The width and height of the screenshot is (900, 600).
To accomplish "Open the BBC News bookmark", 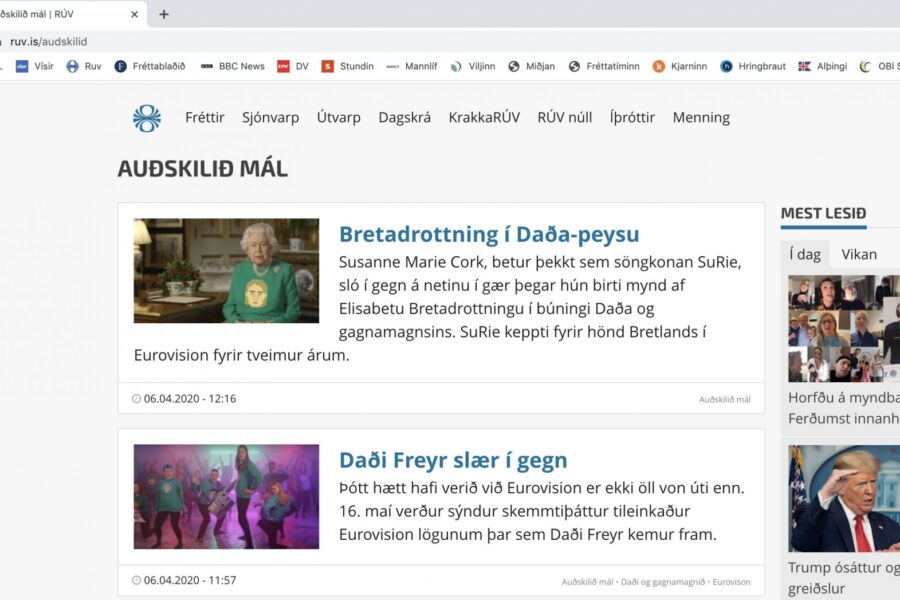I will point(232,66).
